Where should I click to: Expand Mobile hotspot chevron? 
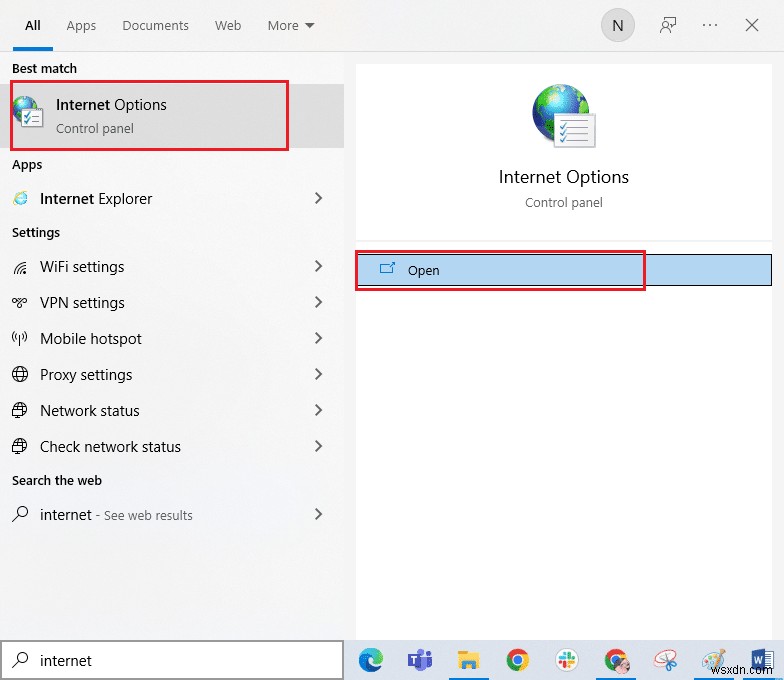click(318, 338)
